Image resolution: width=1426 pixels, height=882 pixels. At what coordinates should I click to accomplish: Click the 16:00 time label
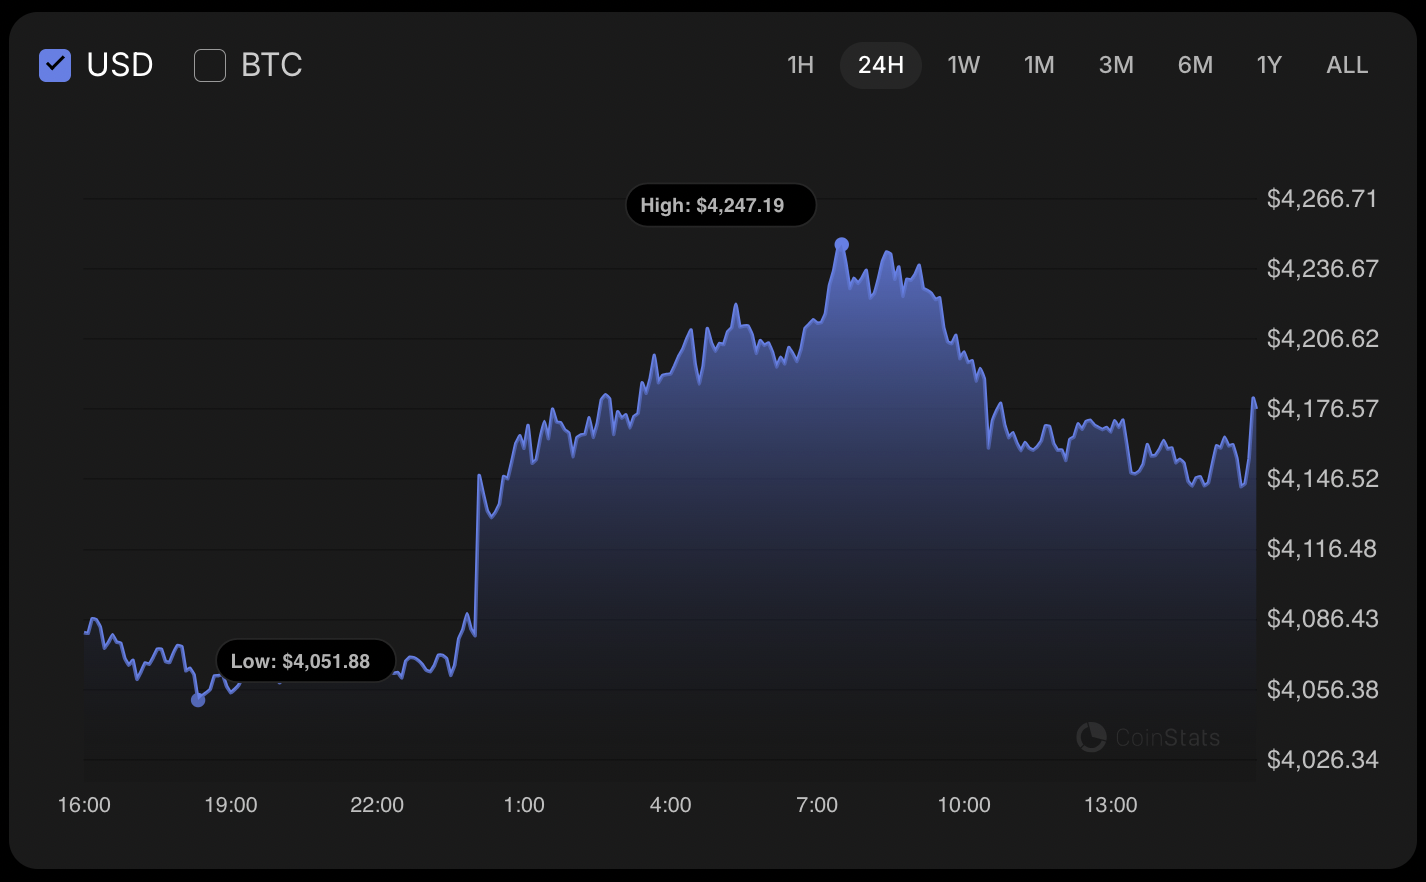click(86, 804)
